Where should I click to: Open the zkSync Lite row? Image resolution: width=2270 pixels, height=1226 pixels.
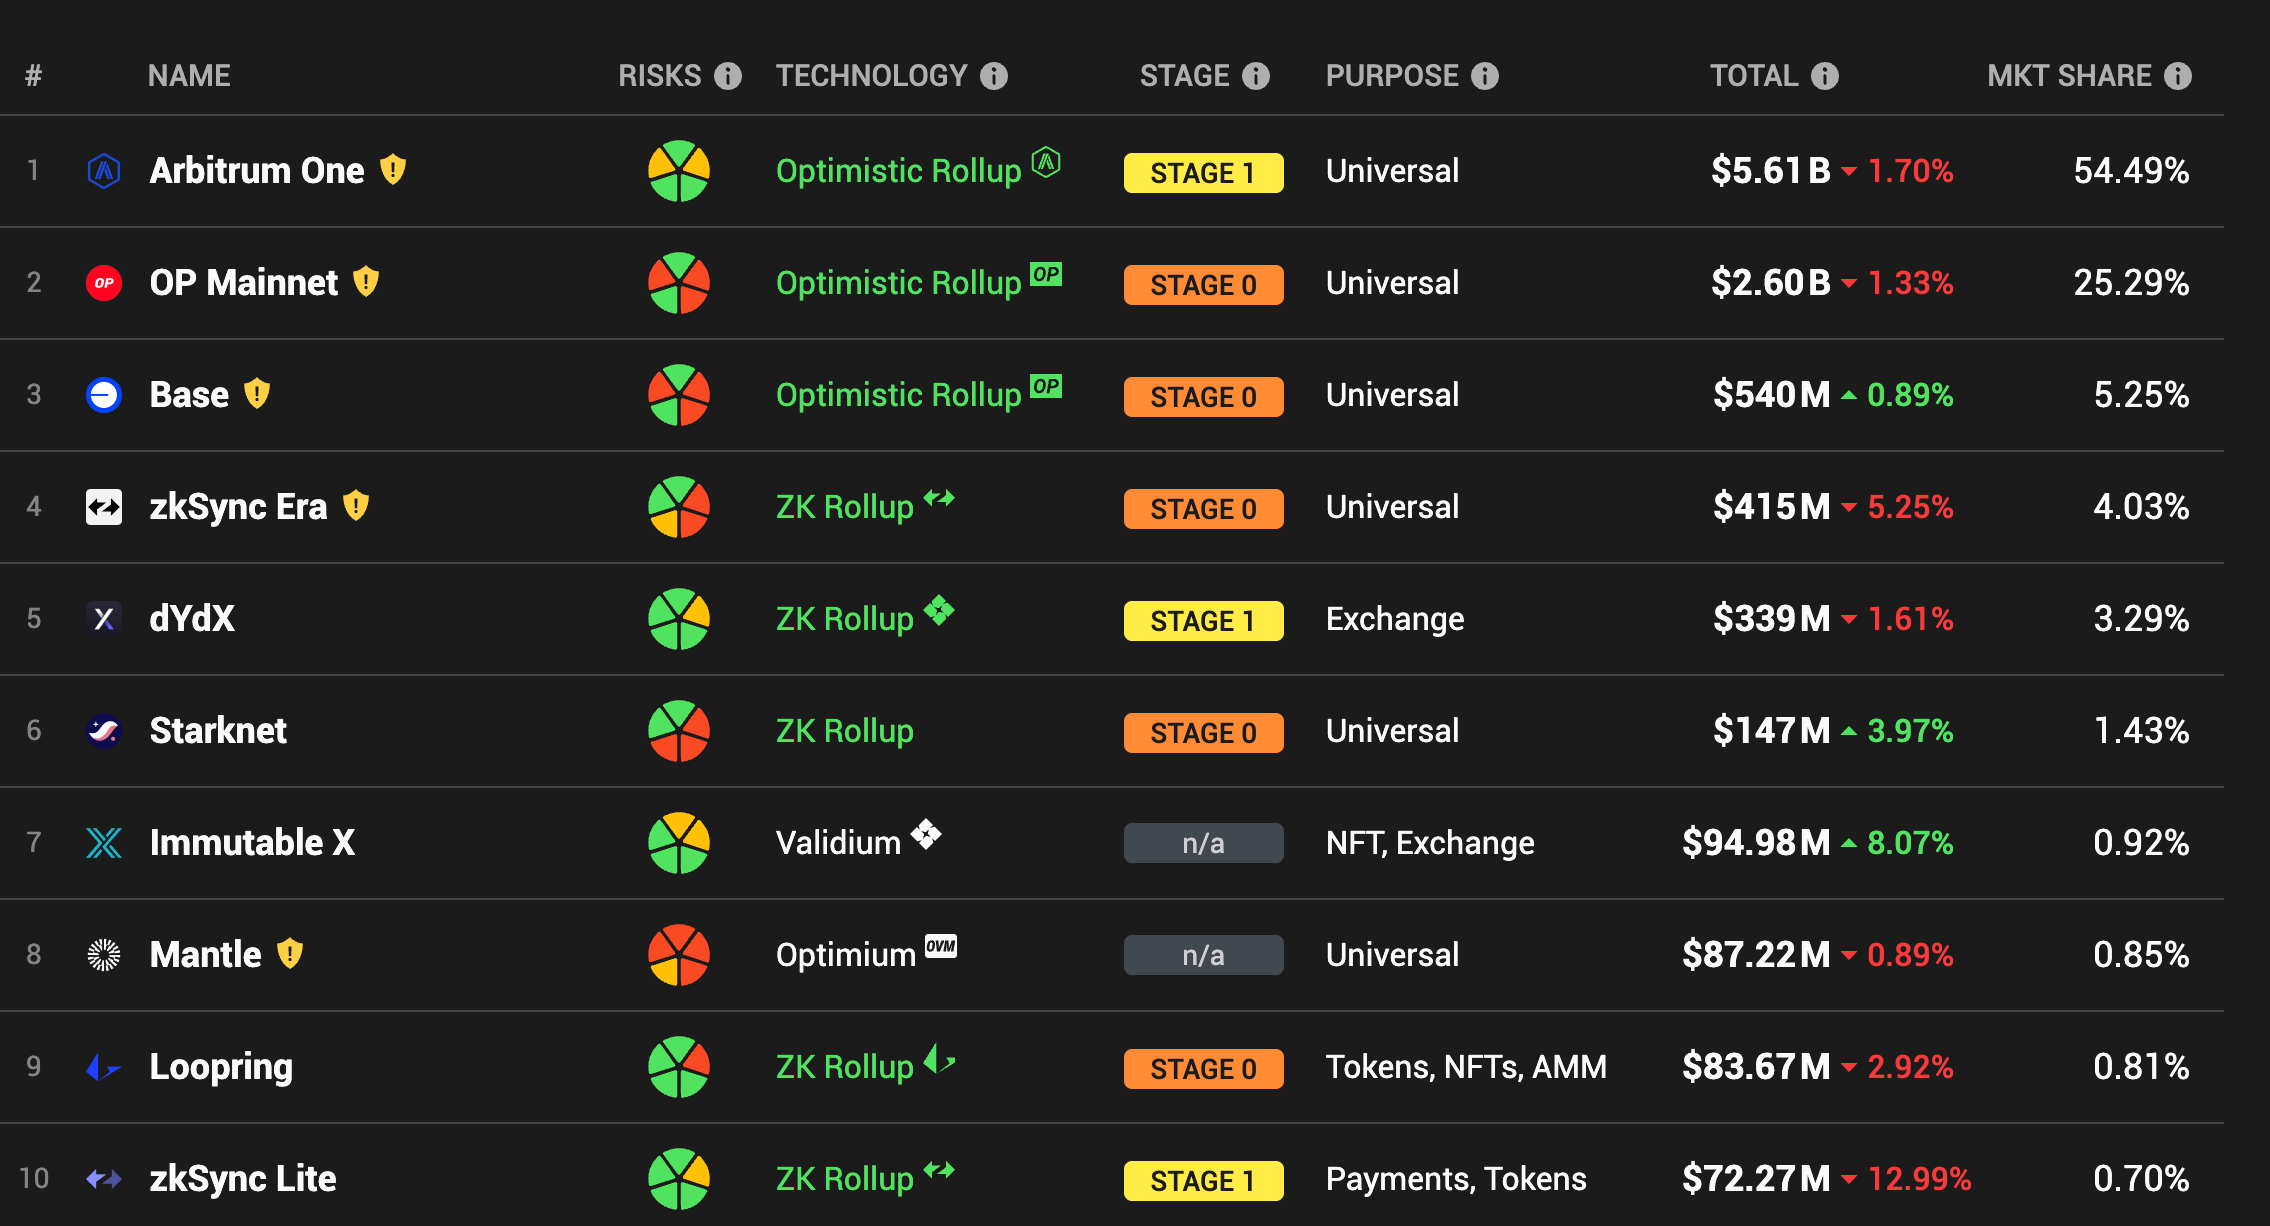(242, 1179)
